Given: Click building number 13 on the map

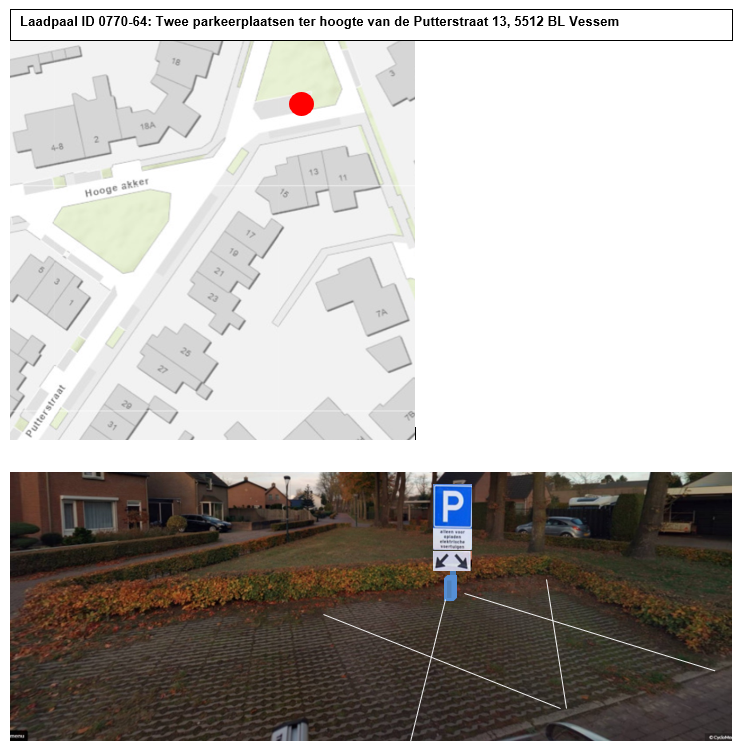Looking at the screenshot, I should (313, 172).
